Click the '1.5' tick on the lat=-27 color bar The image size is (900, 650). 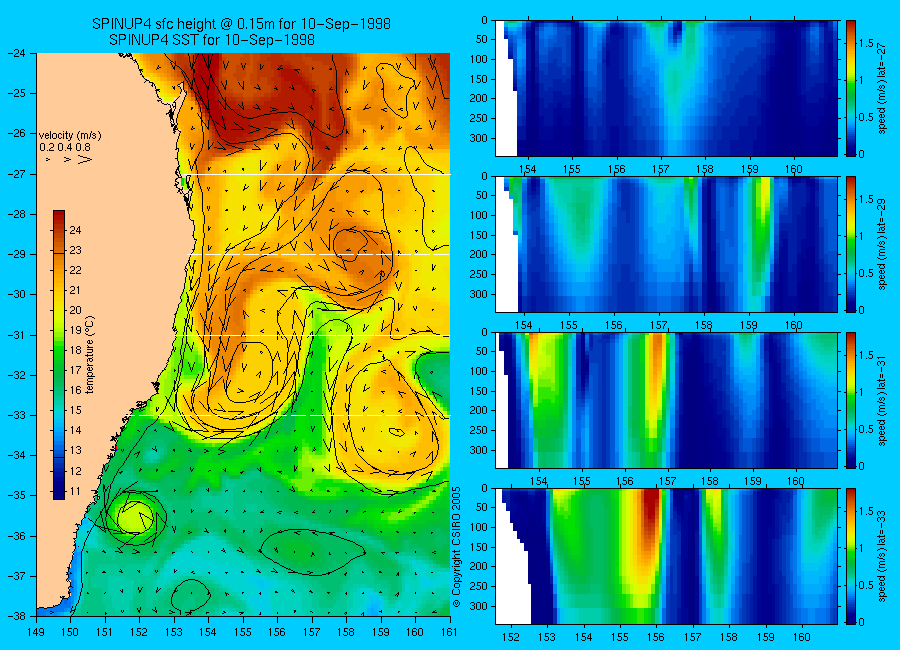point(866,44)
